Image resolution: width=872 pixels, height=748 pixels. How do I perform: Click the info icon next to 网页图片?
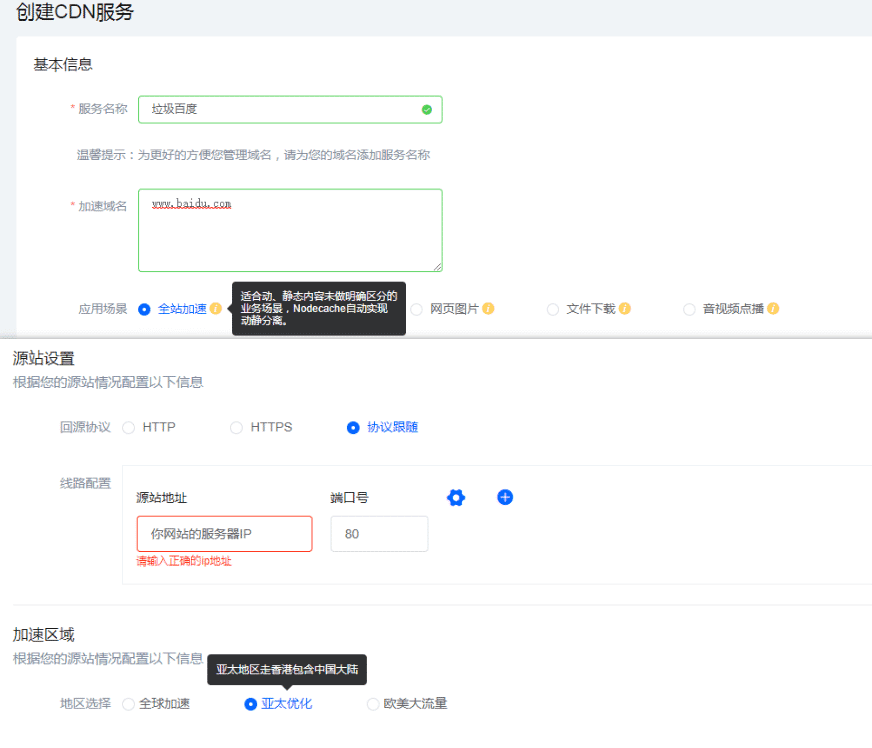click(488, 309)
